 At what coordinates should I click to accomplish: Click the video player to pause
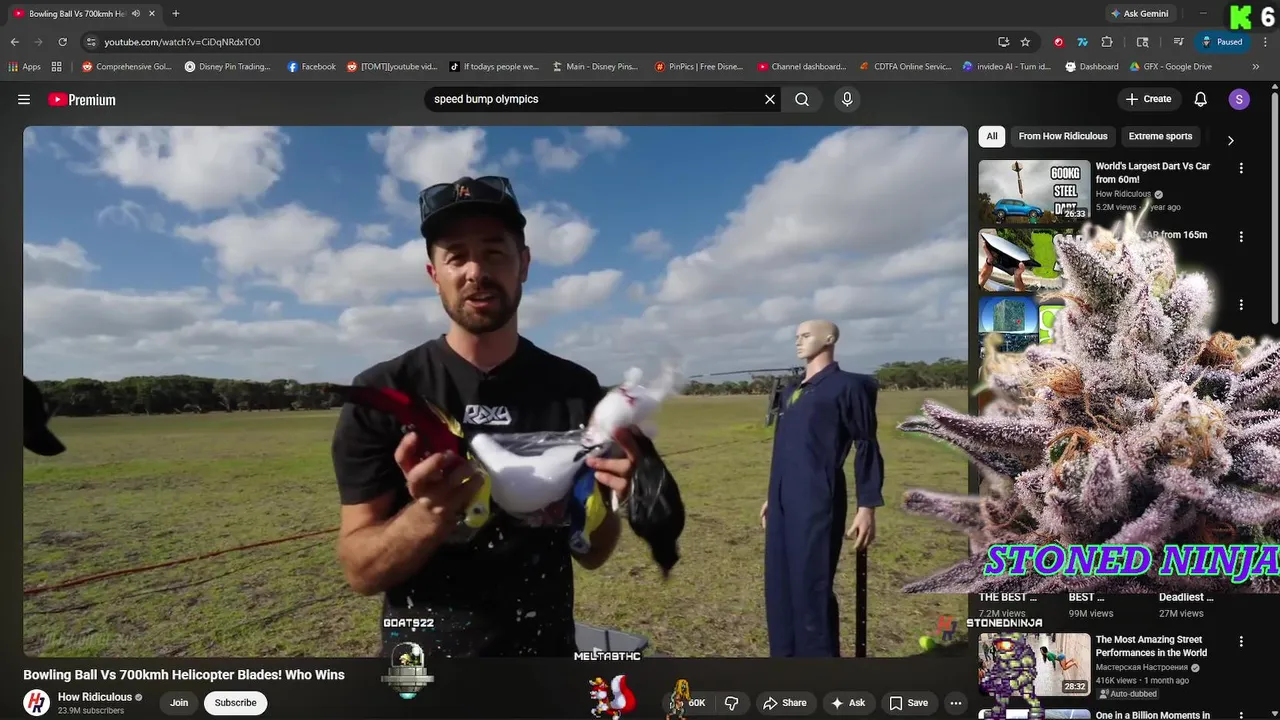click(495, 390)
